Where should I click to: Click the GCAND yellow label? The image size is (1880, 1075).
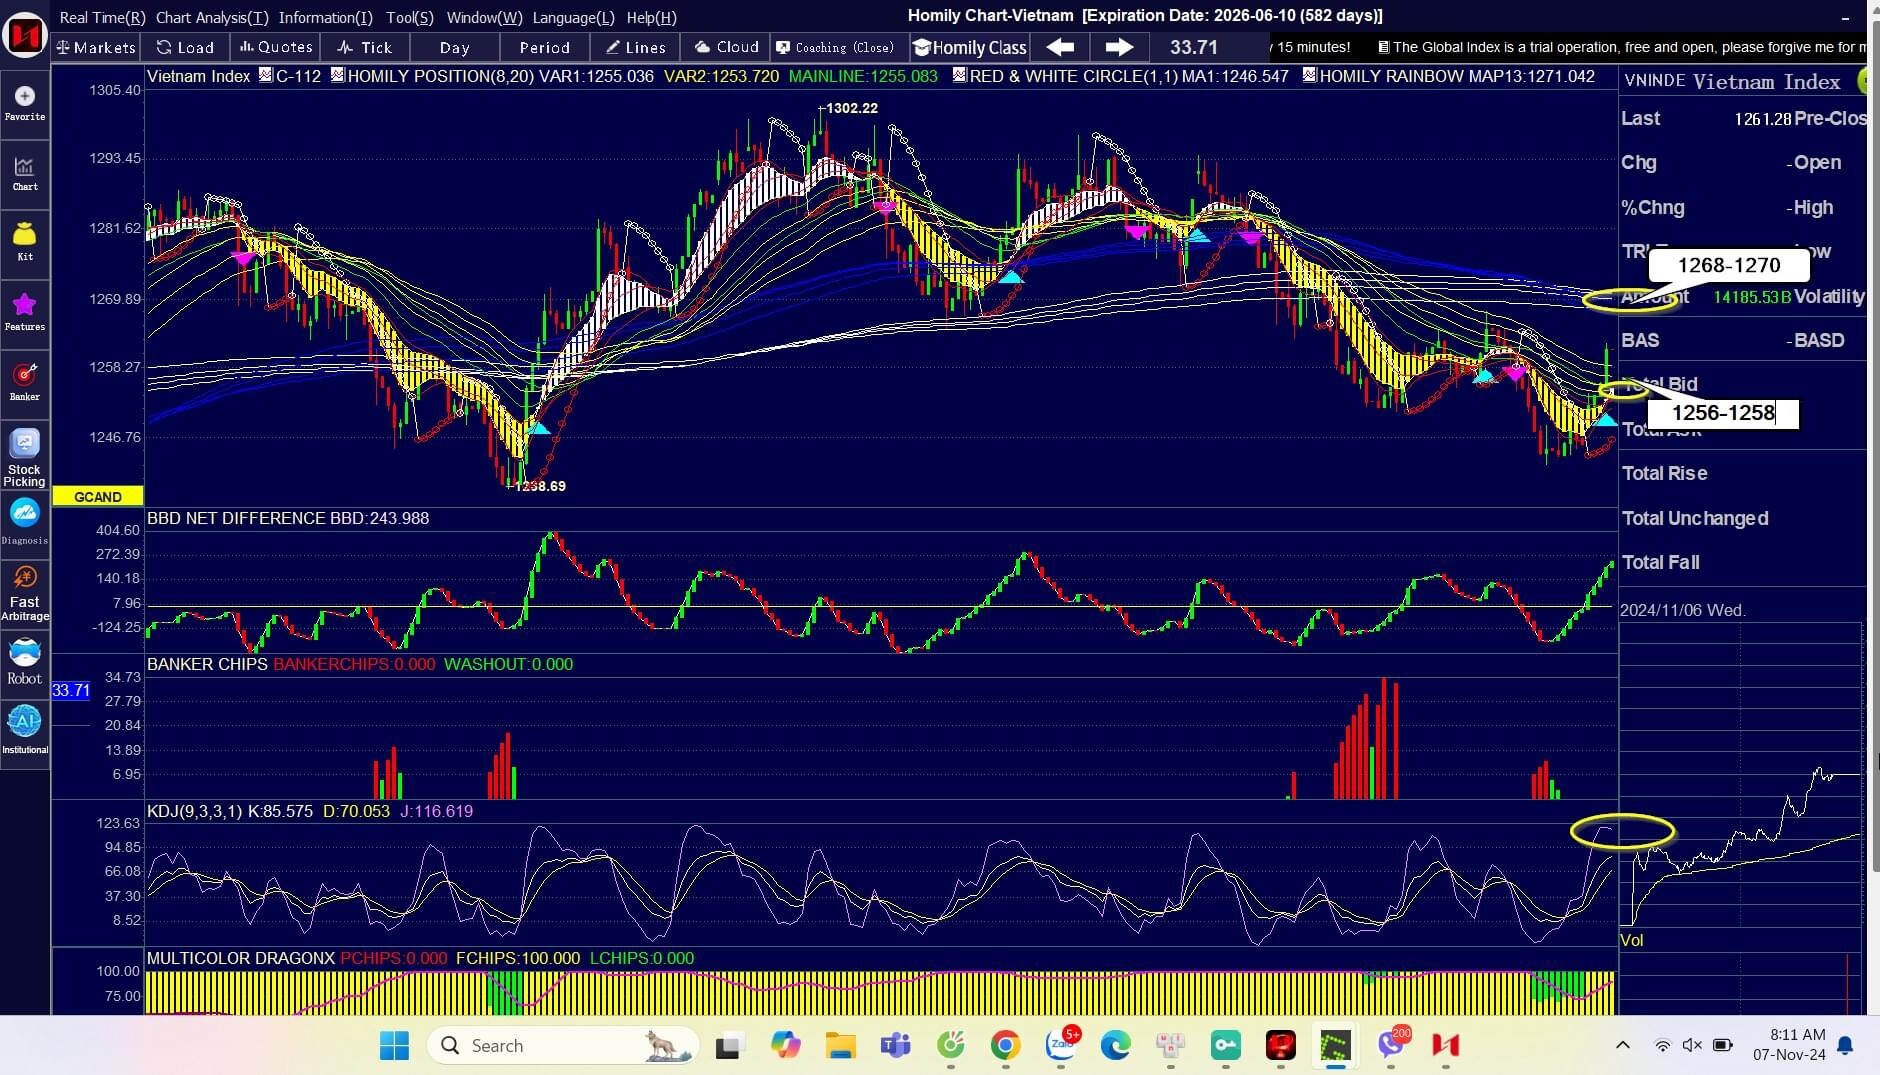tap(97, 496)
